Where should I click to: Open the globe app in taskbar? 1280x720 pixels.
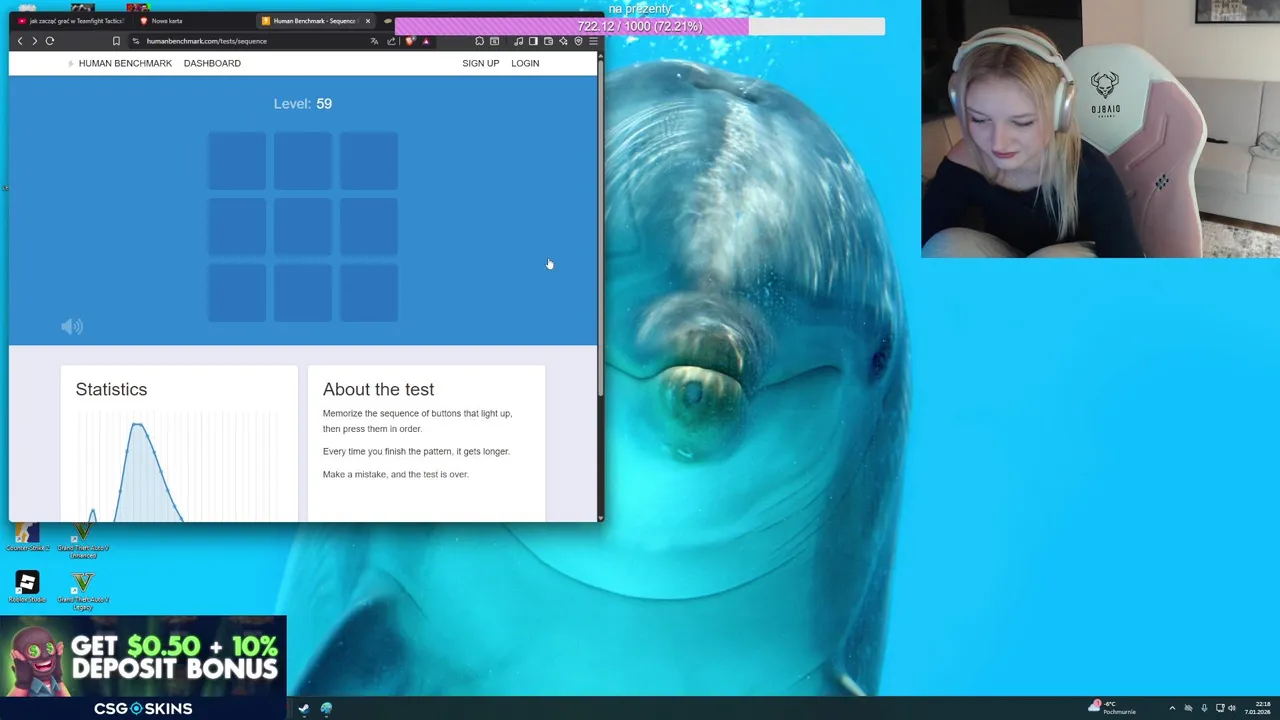tap(326, 709)
